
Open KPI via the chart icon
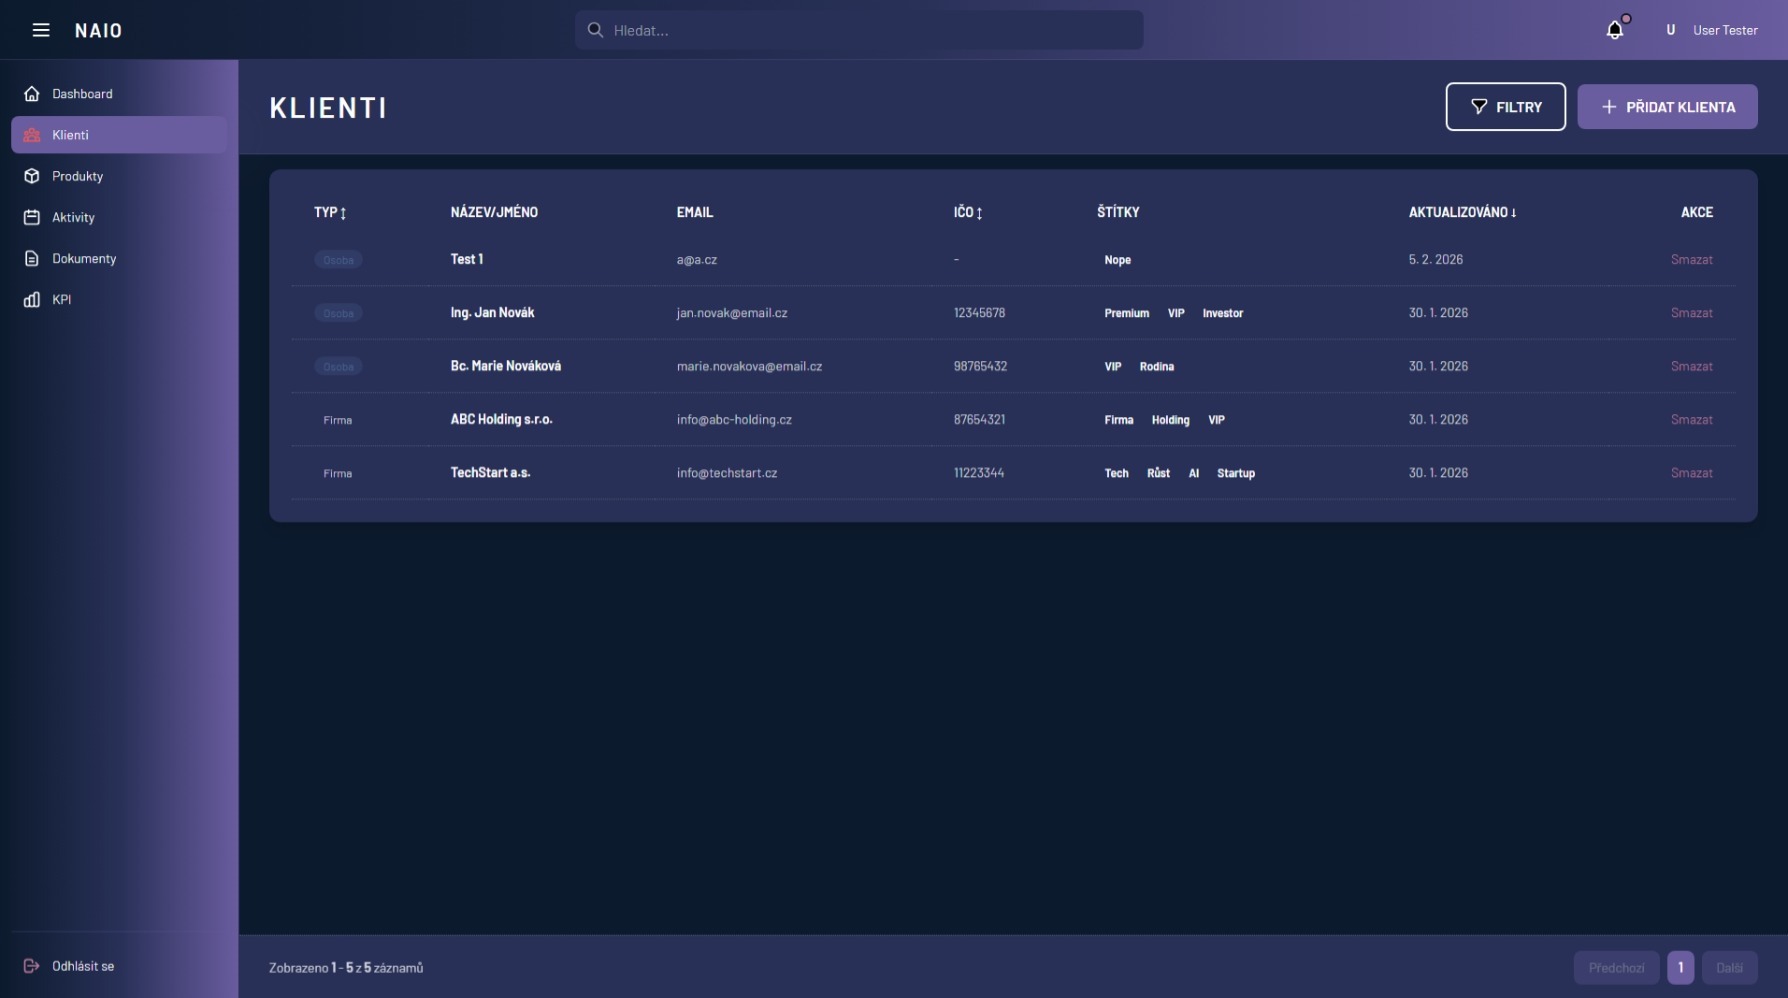tap(31, 299)
